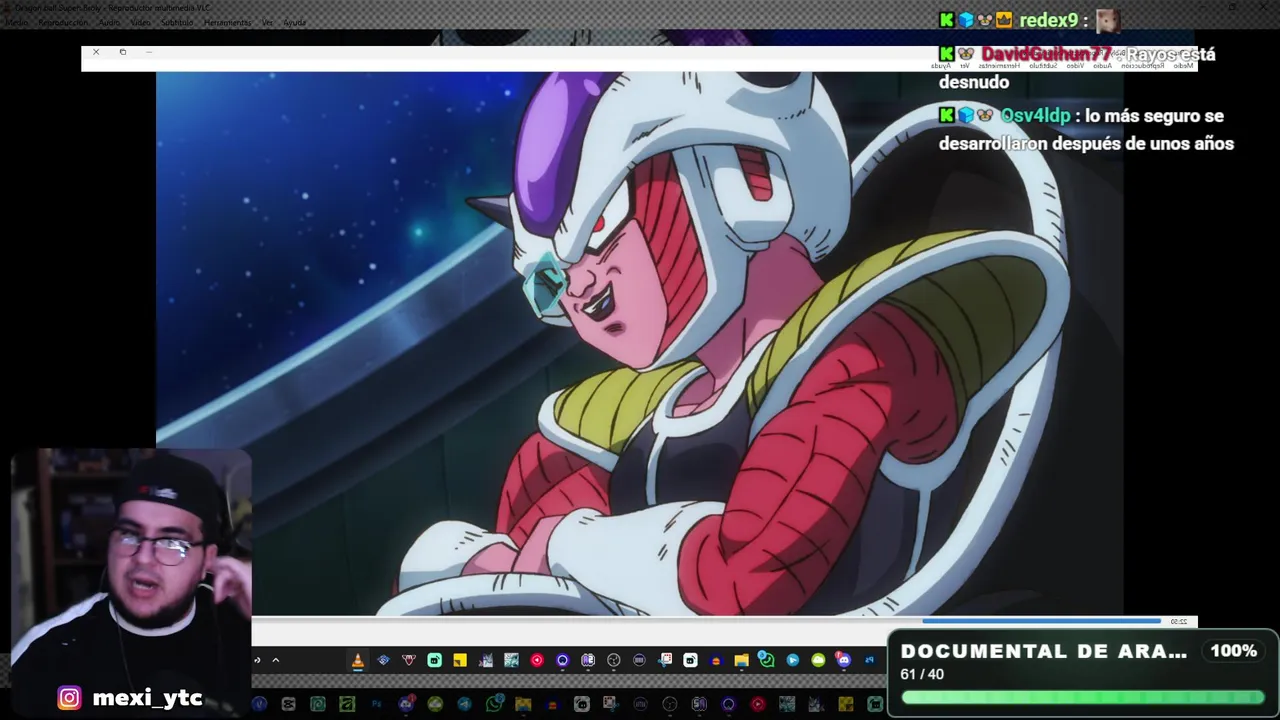Image resolution: width=1280 pixels, height=720 pixels.
Task: Open the yellow Sticky Notes icon in upper taskbar row
Action: tap(460, 660)
